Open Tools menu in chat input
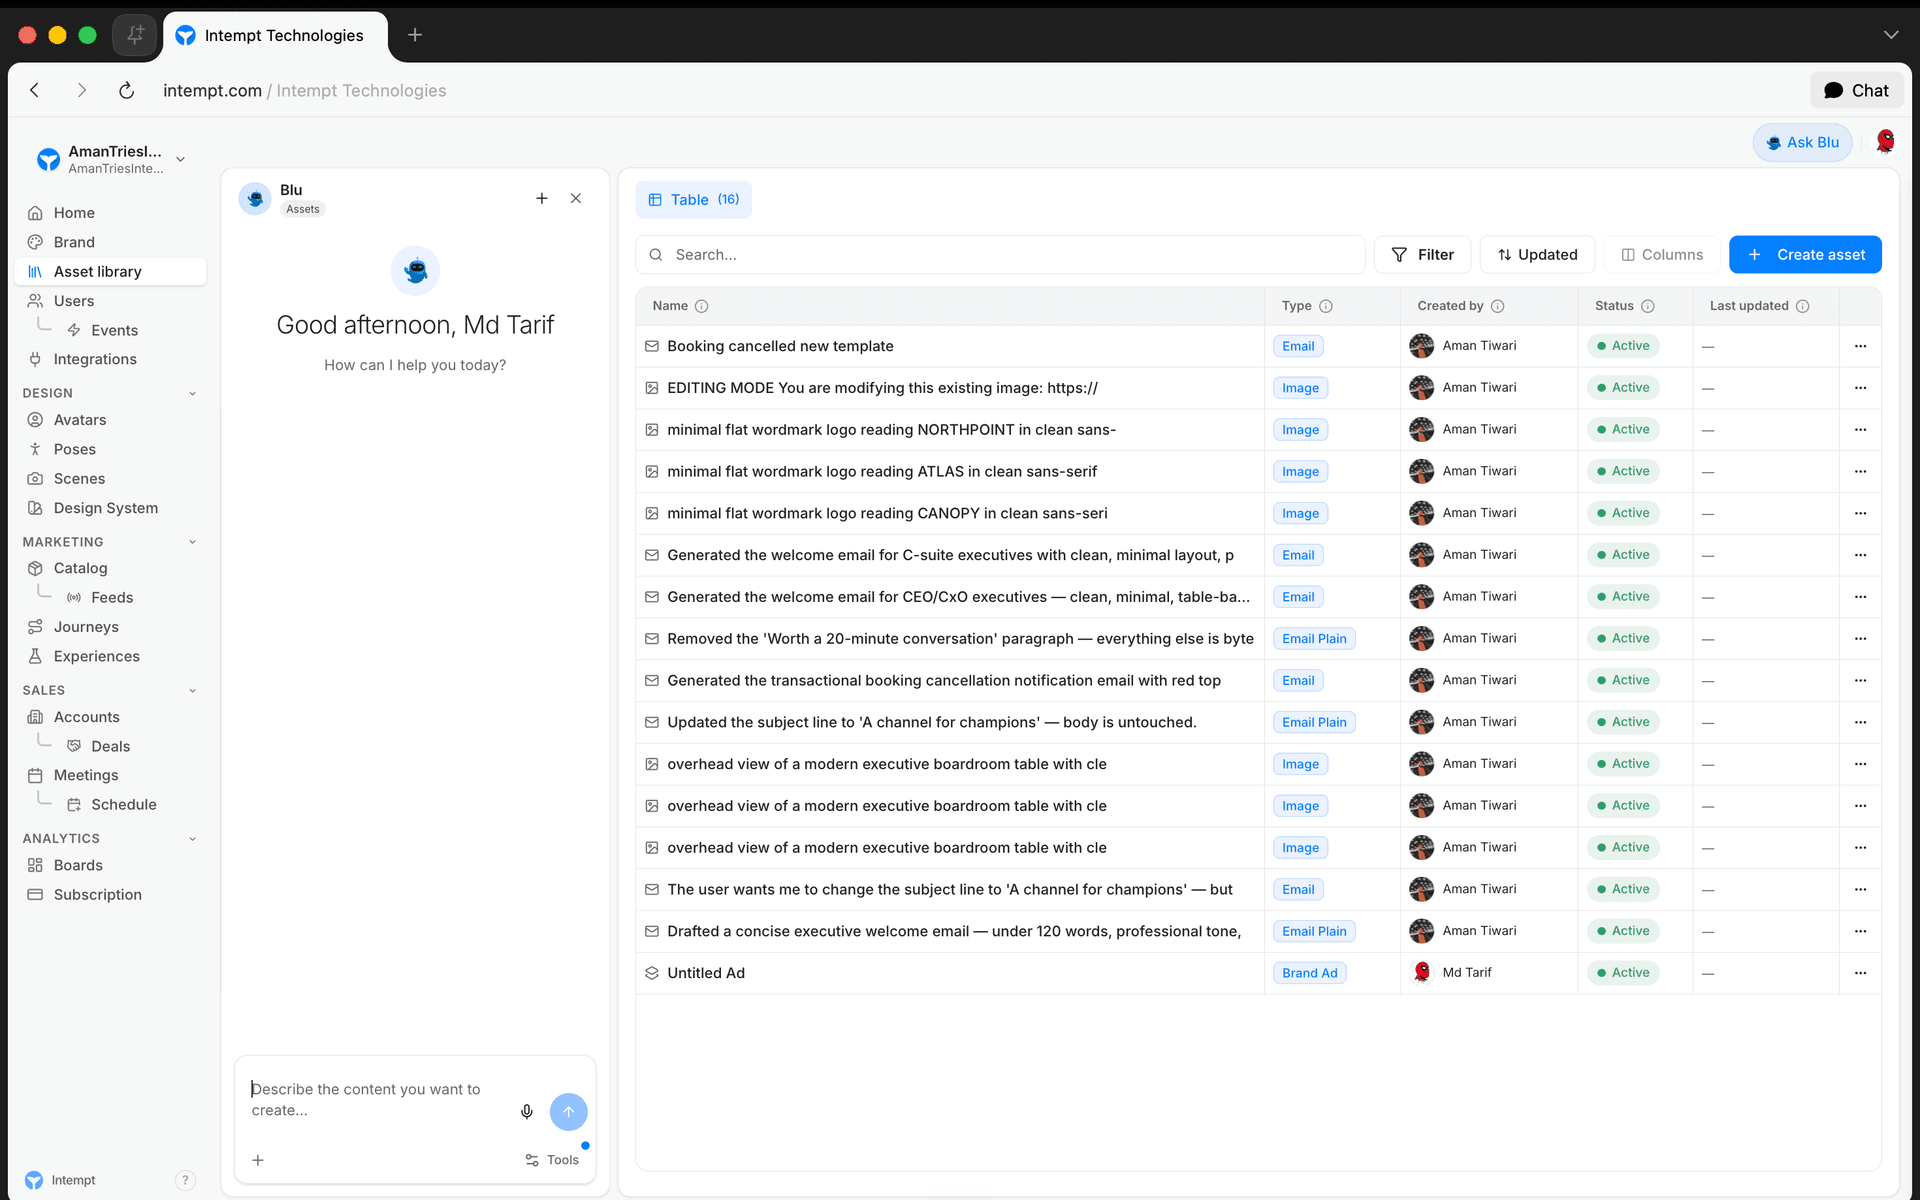Image resolution: width=1920 pixels, height=1200 pixels. click(552, 1160)
